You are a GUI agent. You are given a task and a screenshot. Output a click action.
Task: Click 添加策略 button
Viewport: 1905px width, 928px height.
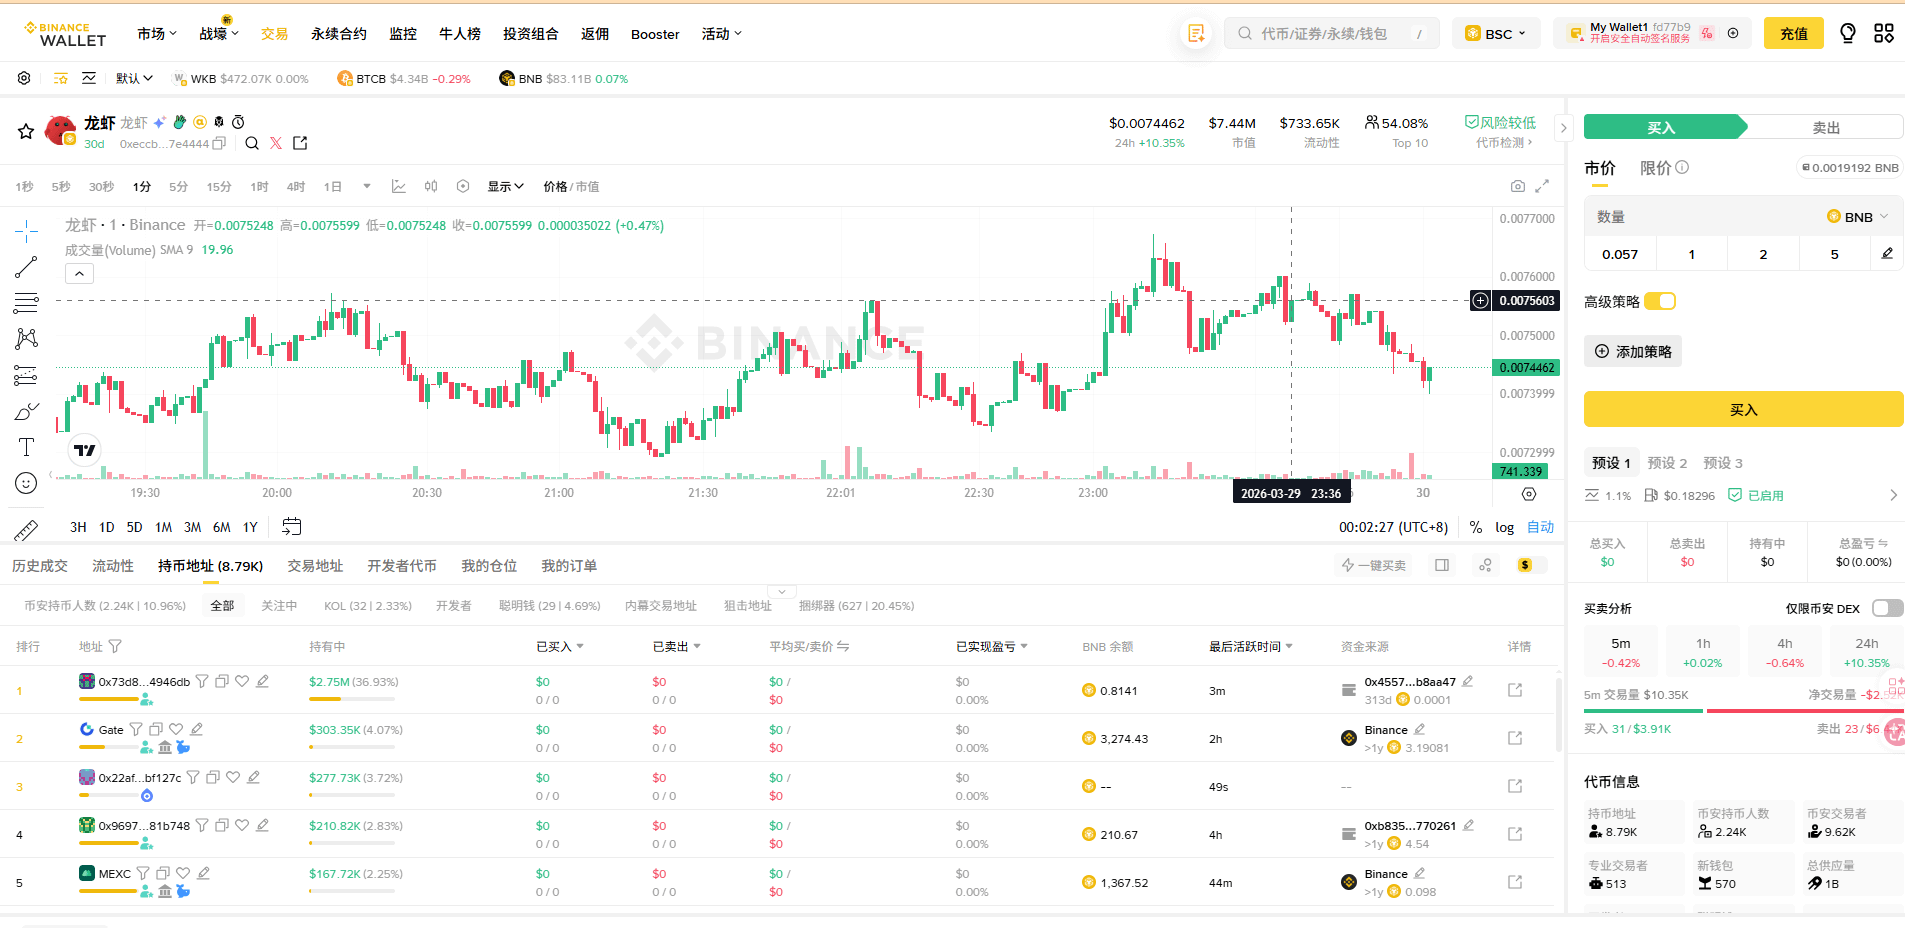pyautogui.click(x=1633, y=351)
